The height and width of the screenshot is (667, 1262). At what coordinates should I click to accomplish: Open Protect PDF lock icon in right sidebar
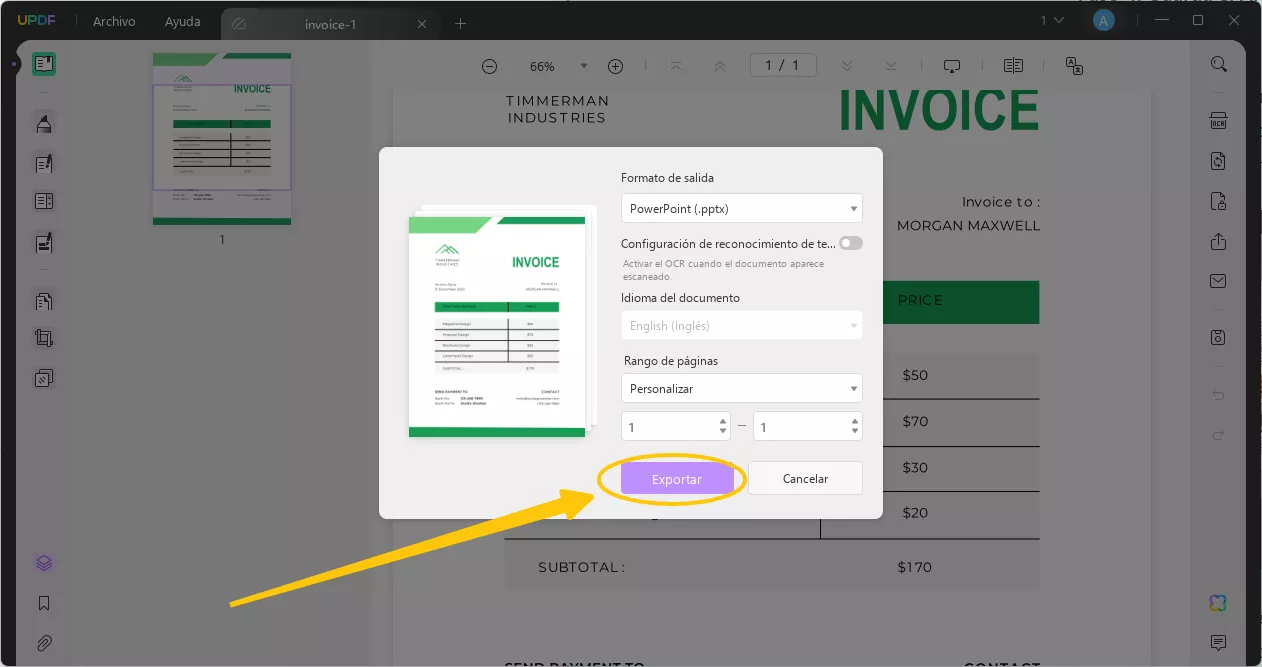click(x=1218, y=202)
